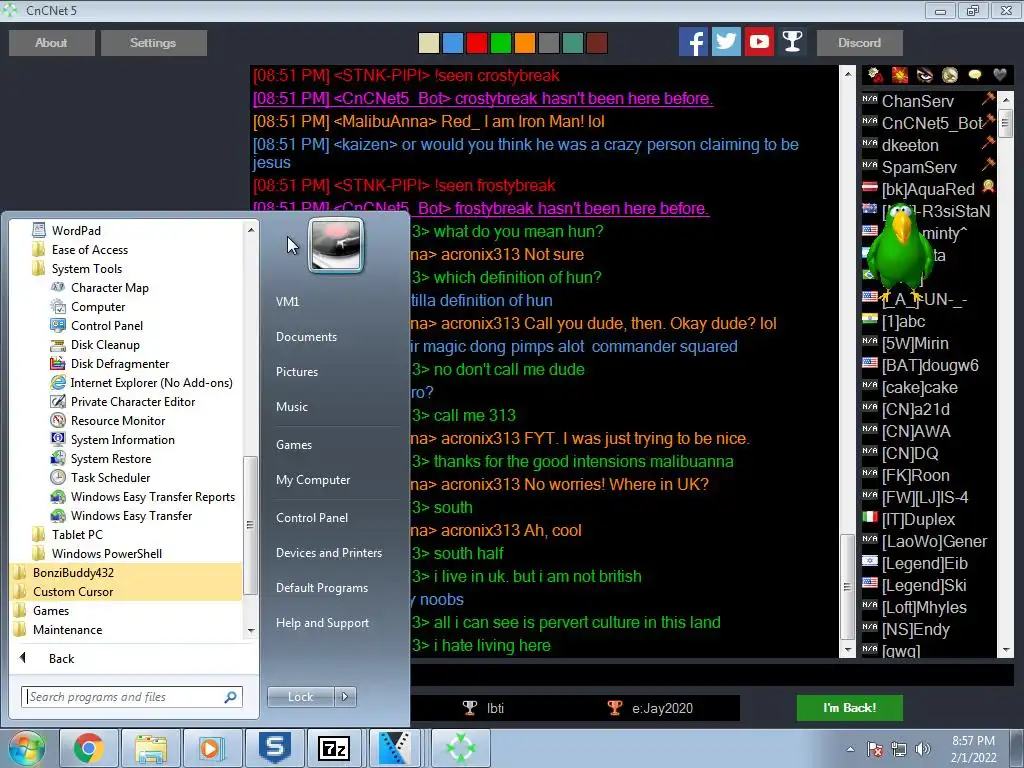Open Documents in start menu
The image size is (1024, 768).
click(x=306, y=337)
